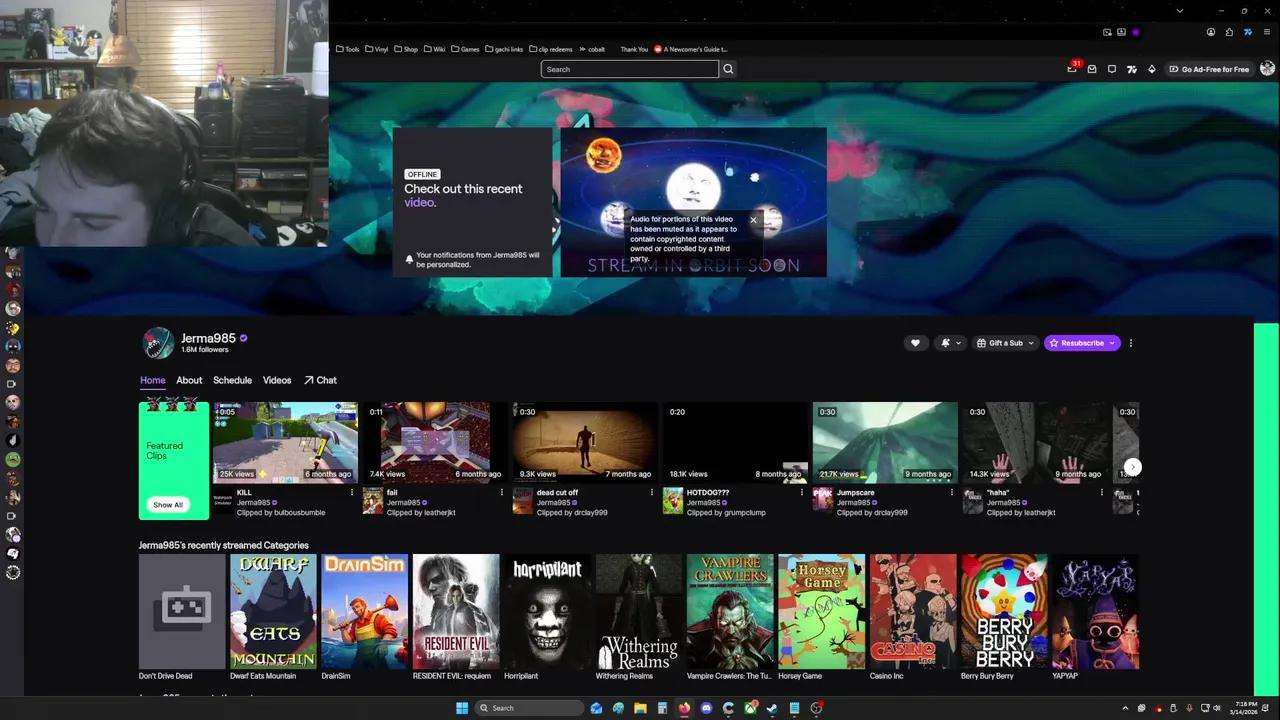Open the Casino Inc category
Screen dimensions: 1280x720
pos(913,611)
